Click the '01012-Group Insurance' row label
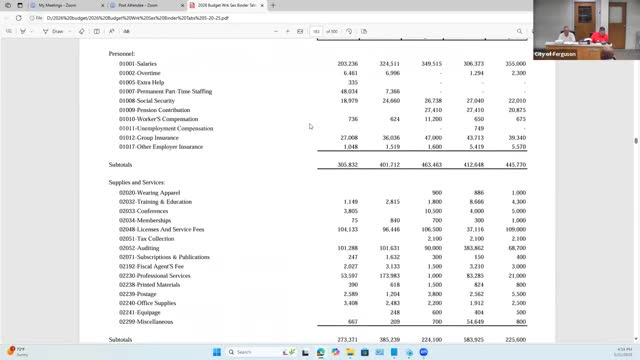 tap(149, 138)
